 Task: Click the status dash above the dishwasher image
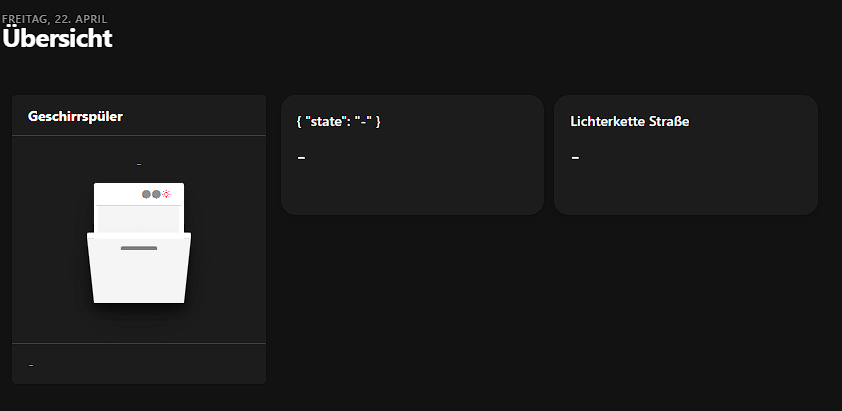139,163
